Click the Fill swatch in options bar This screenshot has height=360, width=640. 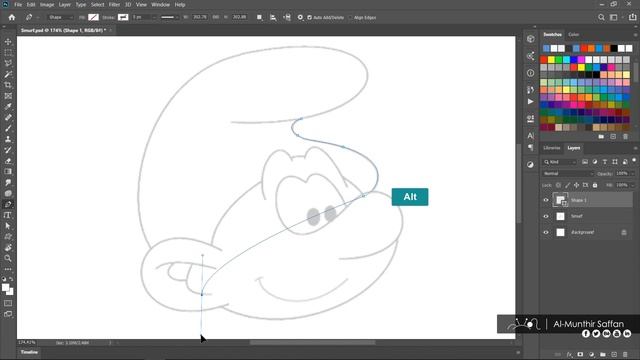pos(93,17)
